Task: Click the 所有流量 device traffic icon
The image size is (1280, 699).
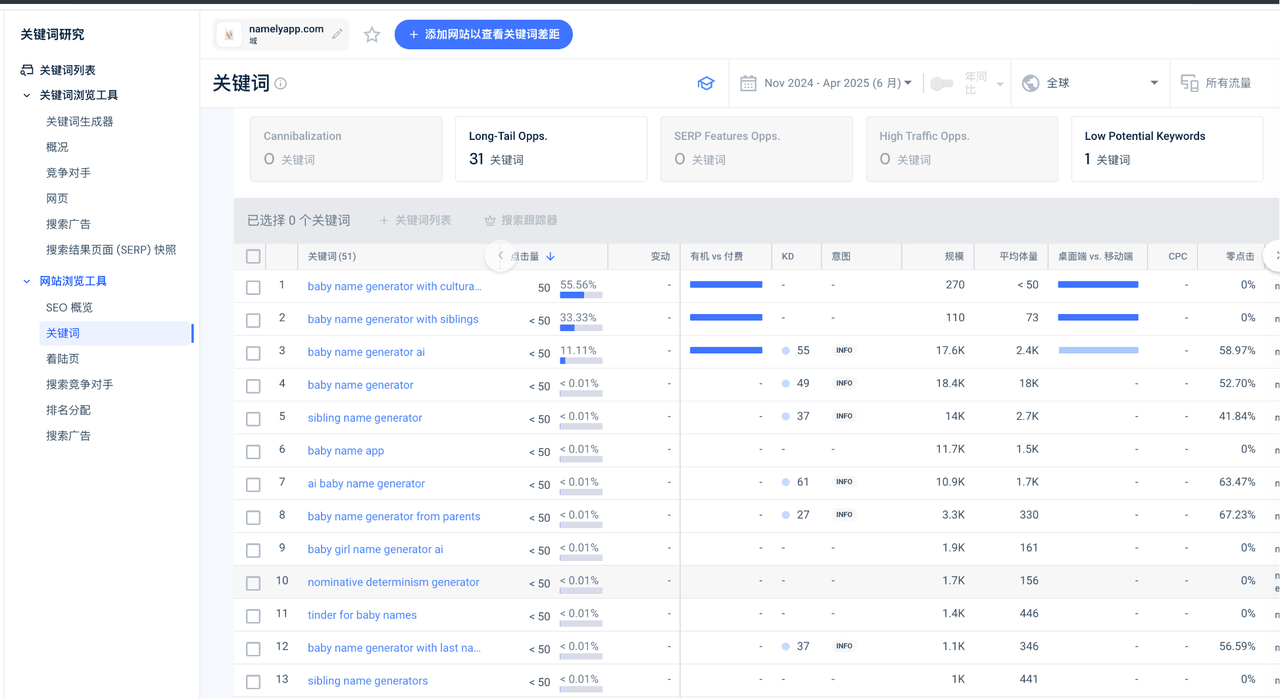Action: (x=1189, y=83)
